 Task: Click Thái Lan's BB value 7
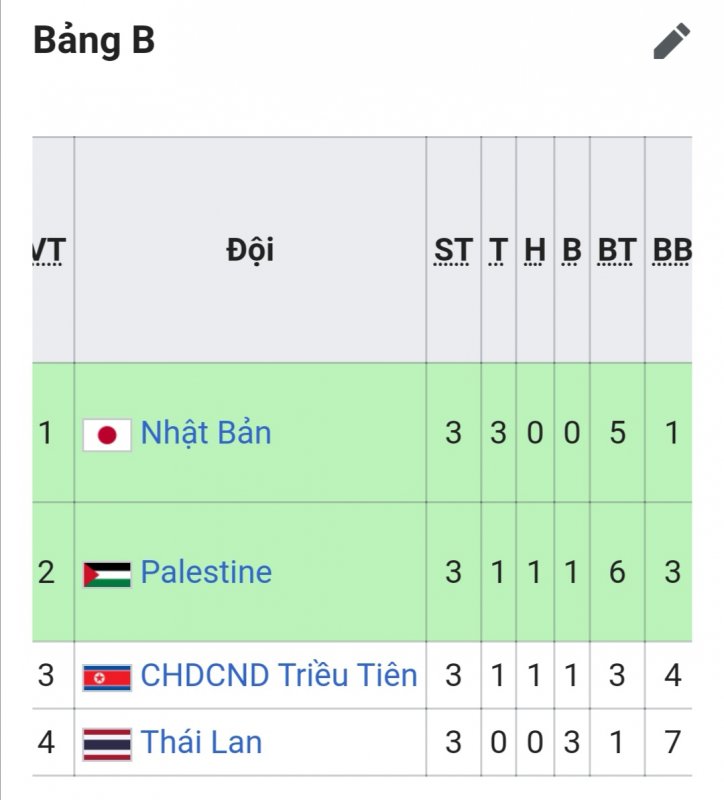point(672,742)
